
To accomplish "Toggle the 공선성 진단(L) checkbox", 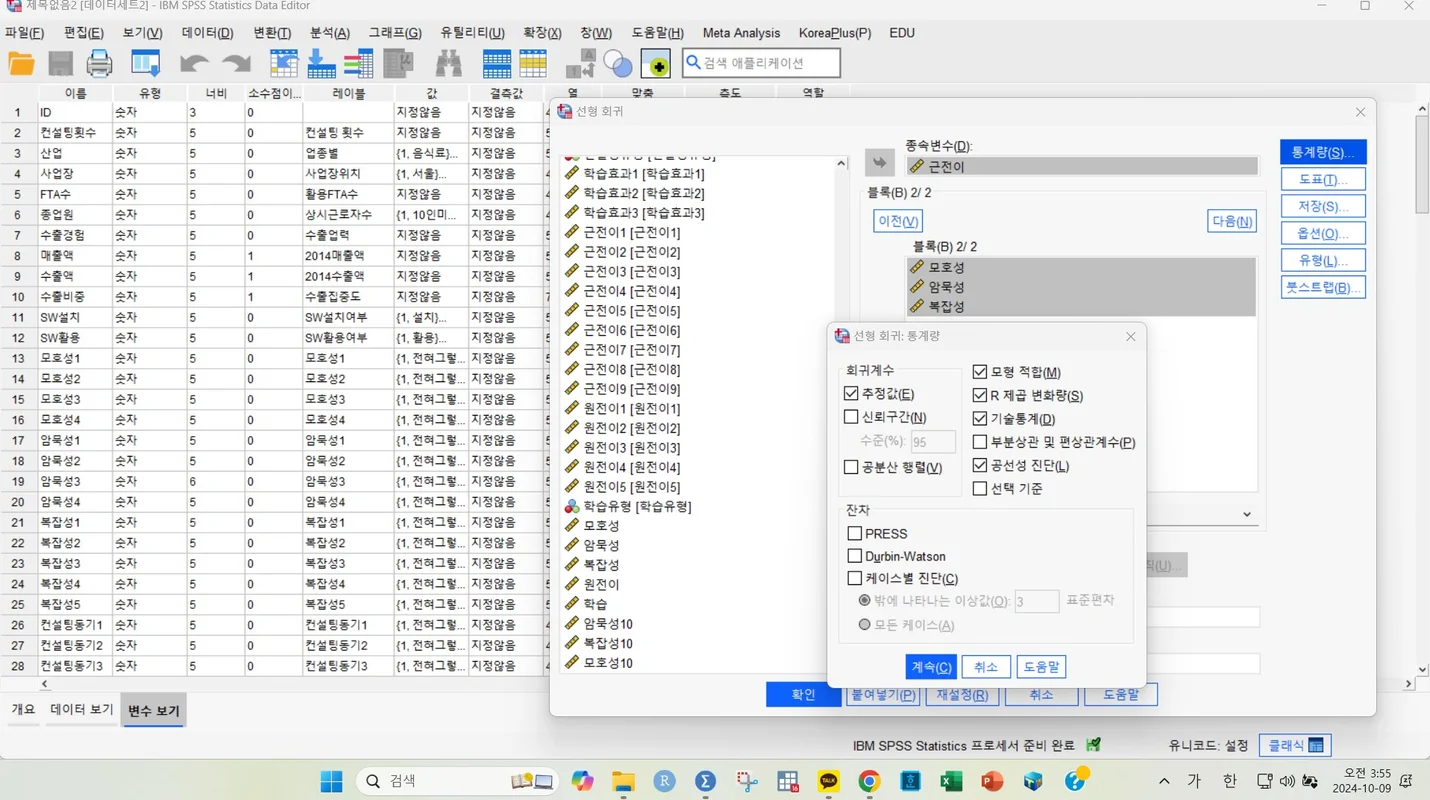I will coord(980,465).
